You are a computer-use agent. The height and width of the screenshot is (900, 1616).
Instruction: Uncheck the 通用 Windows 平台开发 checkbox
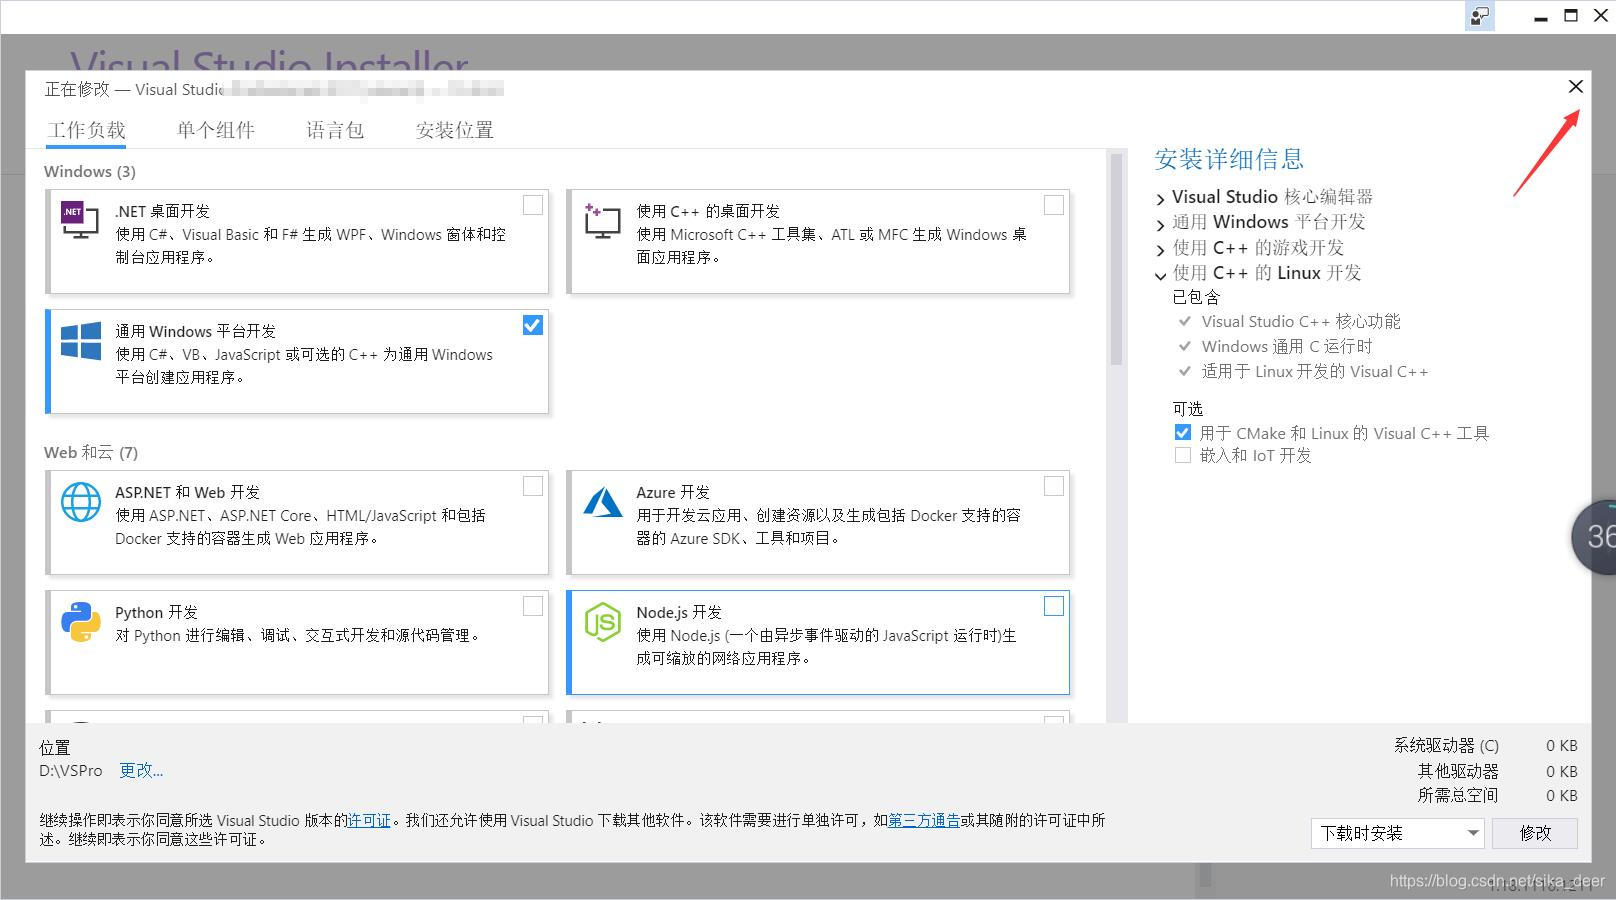coord(533,325)
